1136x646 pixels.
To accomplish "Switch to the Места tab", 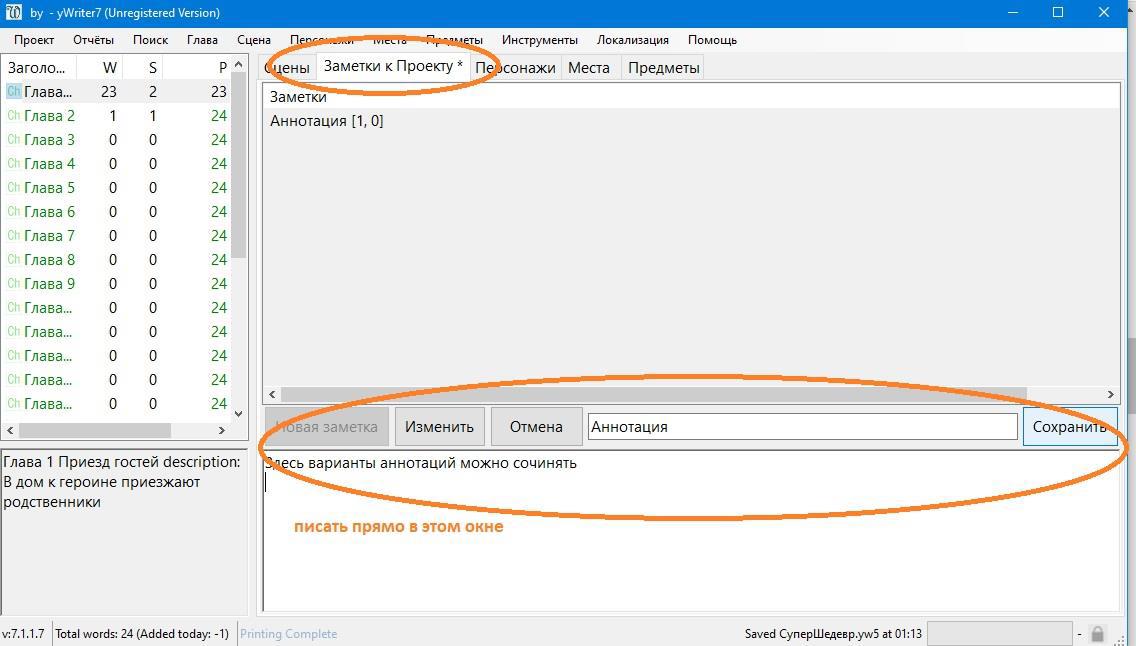I will (589, 68).
